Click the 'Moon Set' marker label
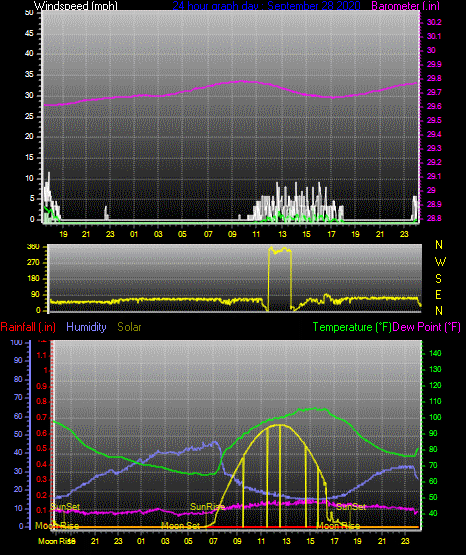Image resolution: width=466 pixels, height=555 pixels. tap(180, 526)
